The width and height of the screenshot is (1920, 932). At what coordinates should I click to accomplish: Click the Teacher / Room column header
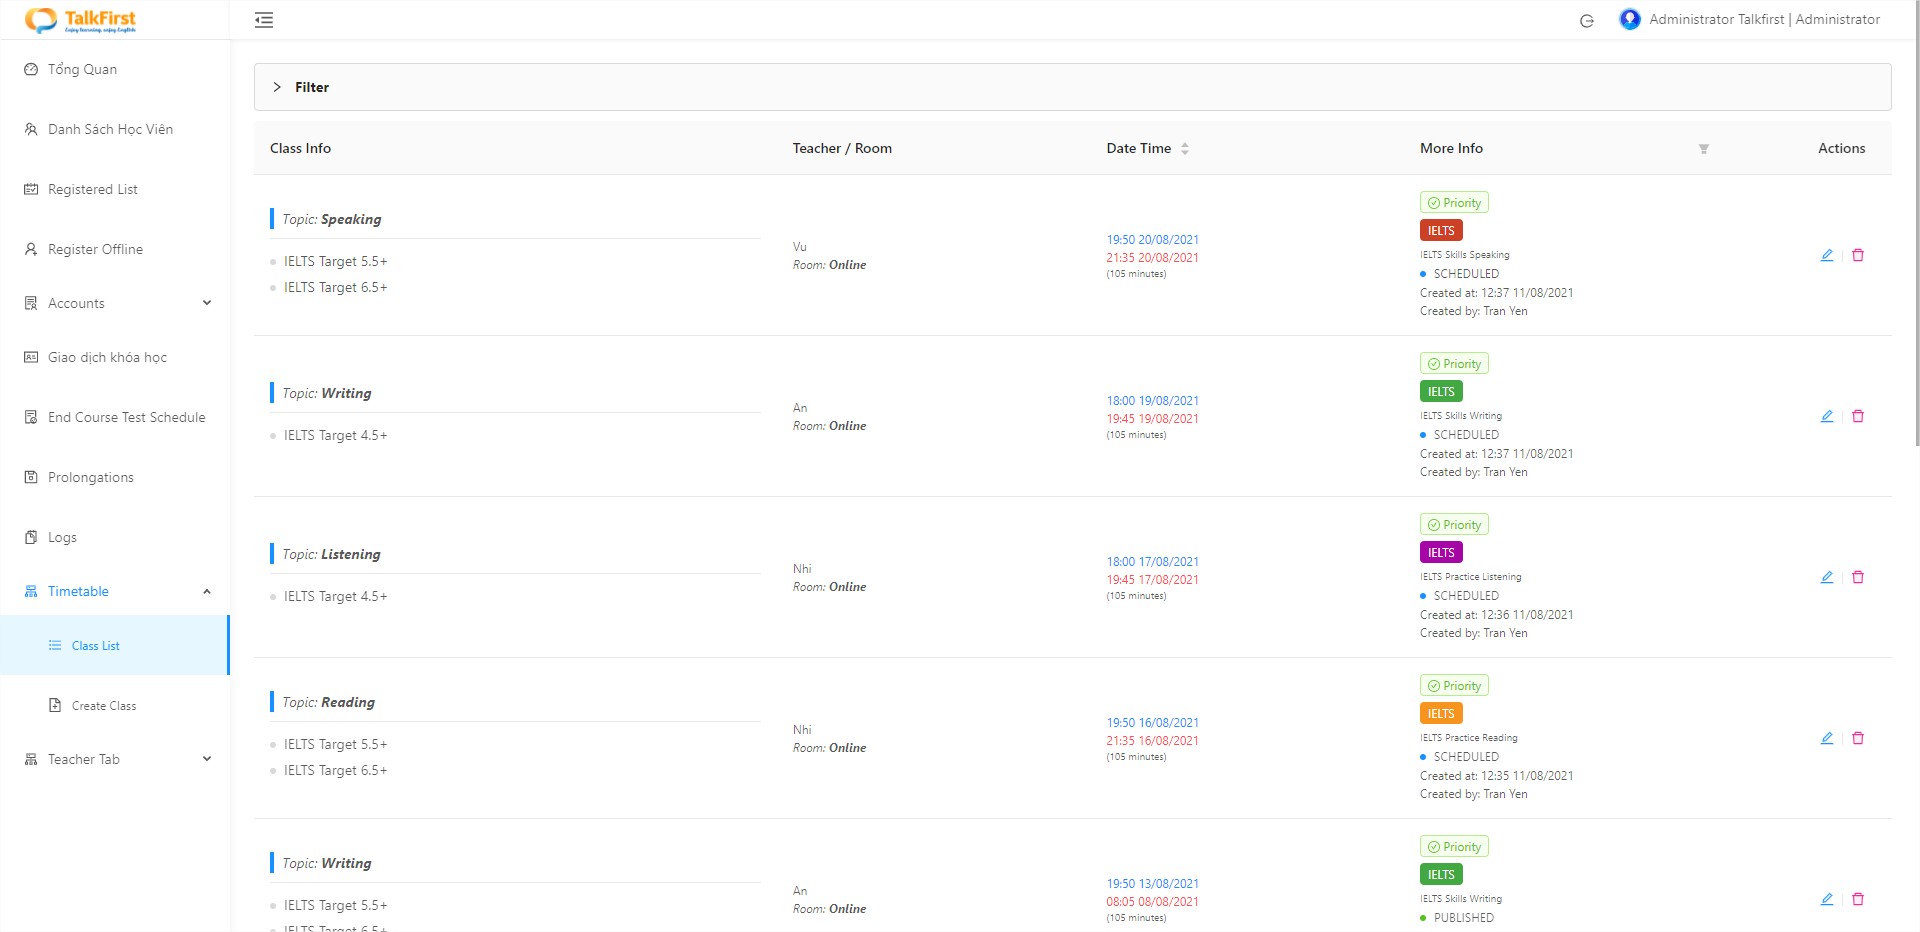pos(842,148)
